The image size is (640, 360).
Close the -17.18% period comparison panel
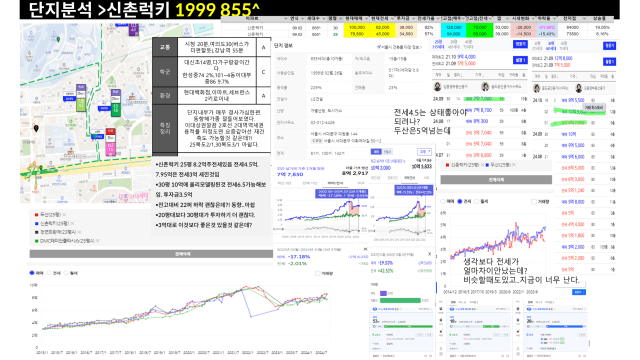(365, 249)
